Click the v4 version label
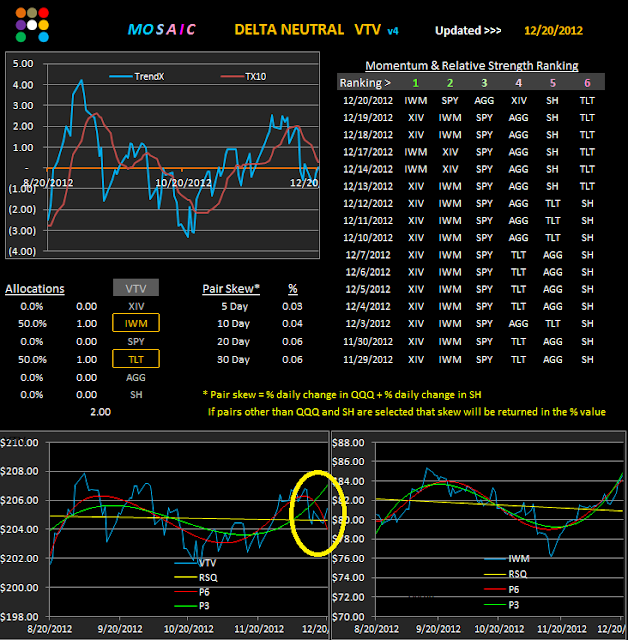The height and width of the screenshot is (640, 628). click(393, 31)
